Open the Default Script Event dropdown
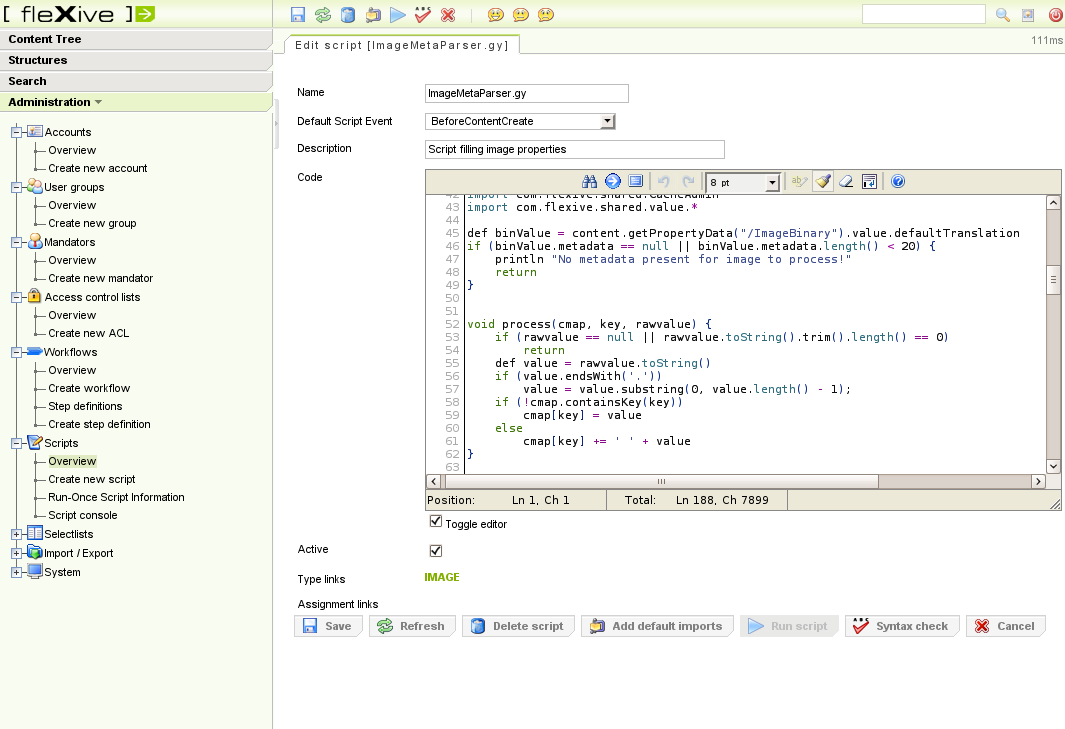 click(607, 121)
